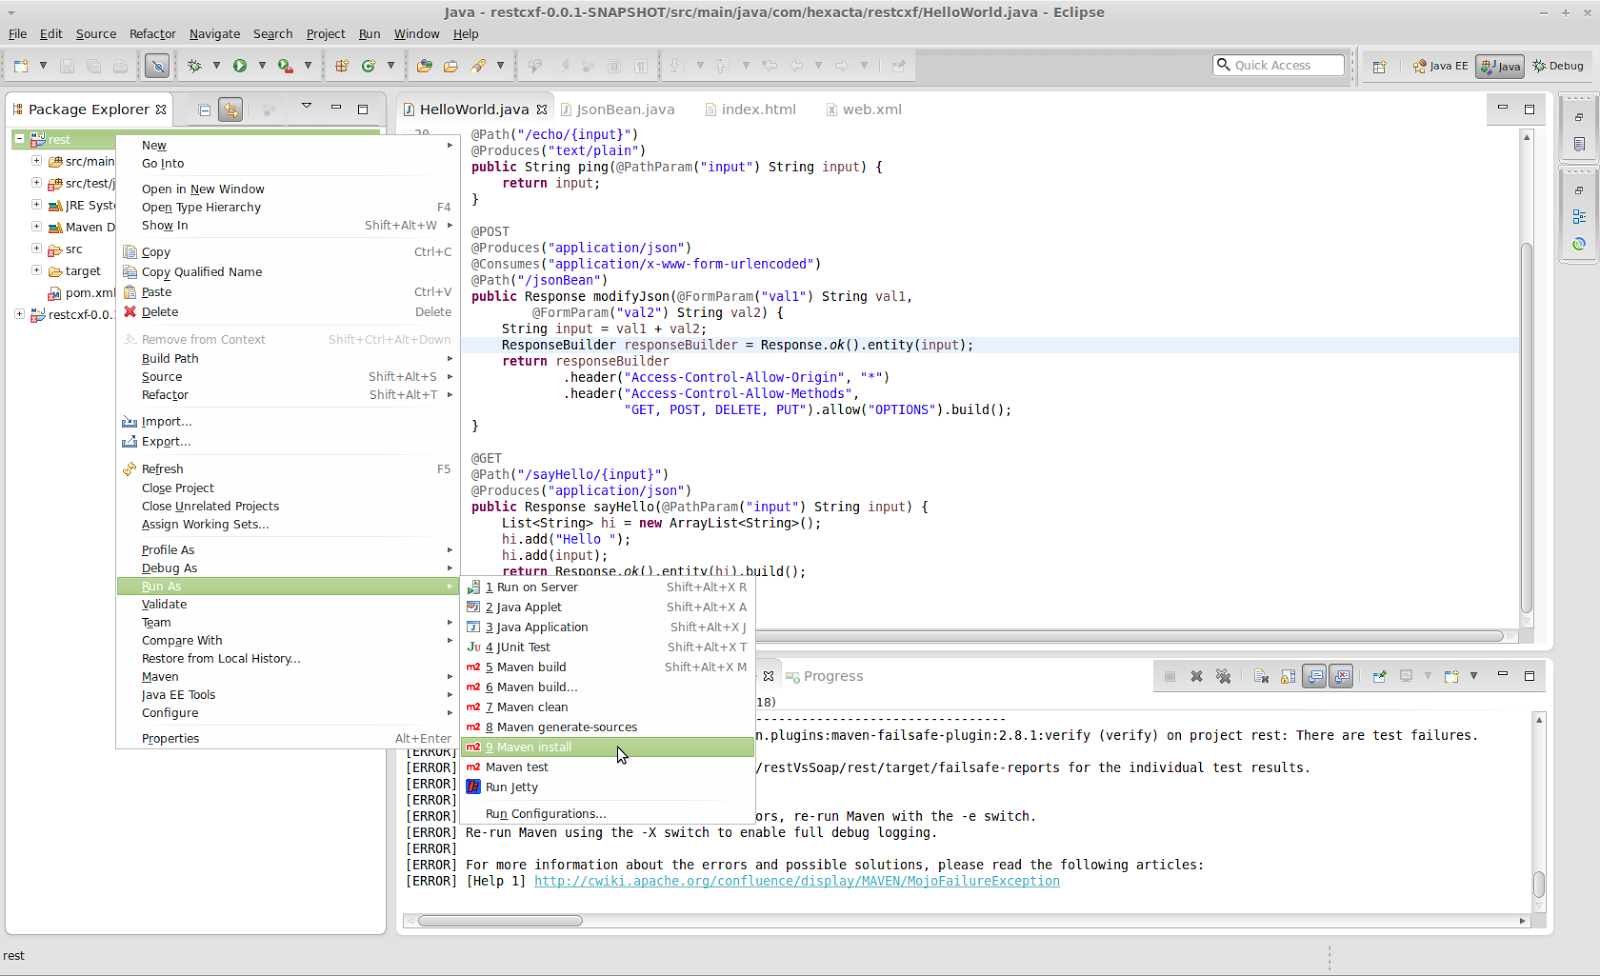Viewport: 1600px width, 976px height.
Task: Switch to the web.xml editor tab
Action: [864, 110]
